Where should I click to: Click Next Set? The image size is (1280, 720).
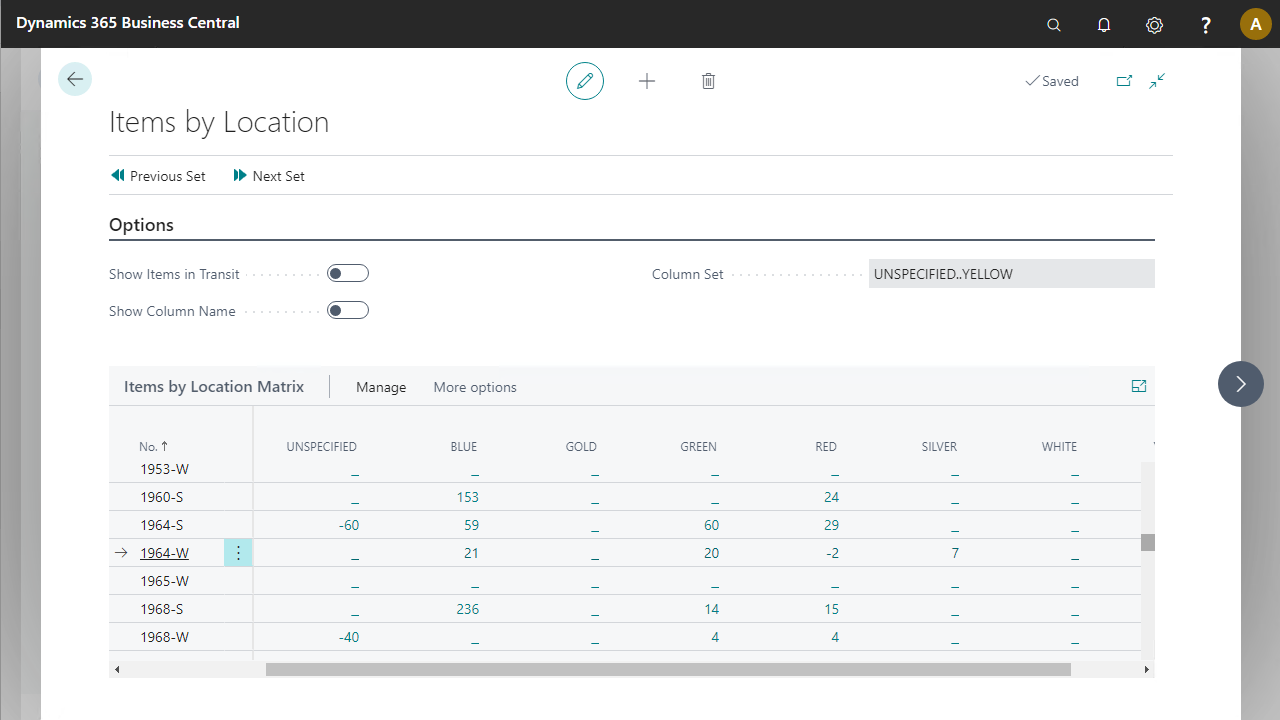269,176
